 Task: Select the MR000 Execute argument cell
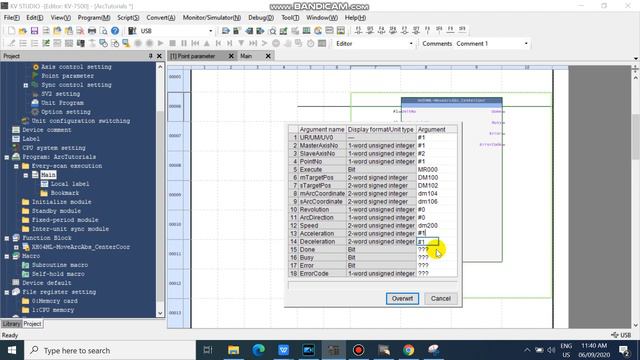(x=436, y=169)
